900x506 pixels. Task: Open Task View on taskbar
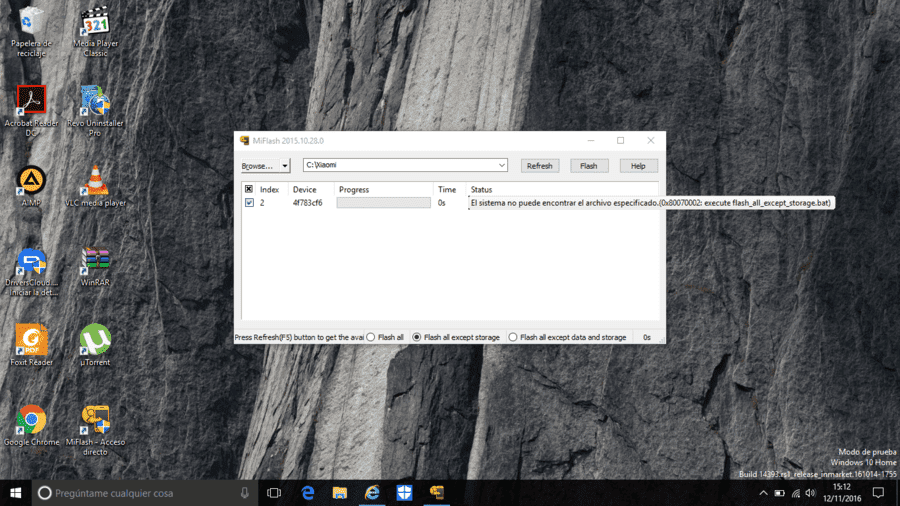tap(274, 493)
